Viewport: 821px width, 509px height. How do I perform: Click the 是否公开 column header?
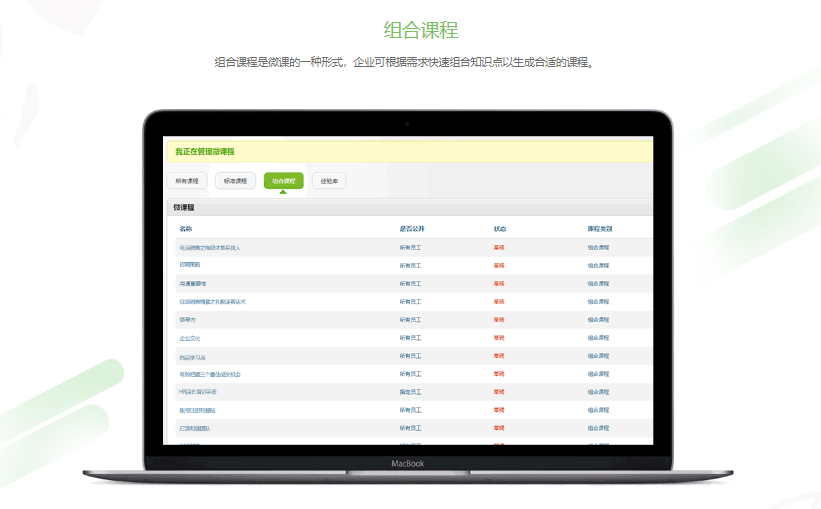coord(412,229)
